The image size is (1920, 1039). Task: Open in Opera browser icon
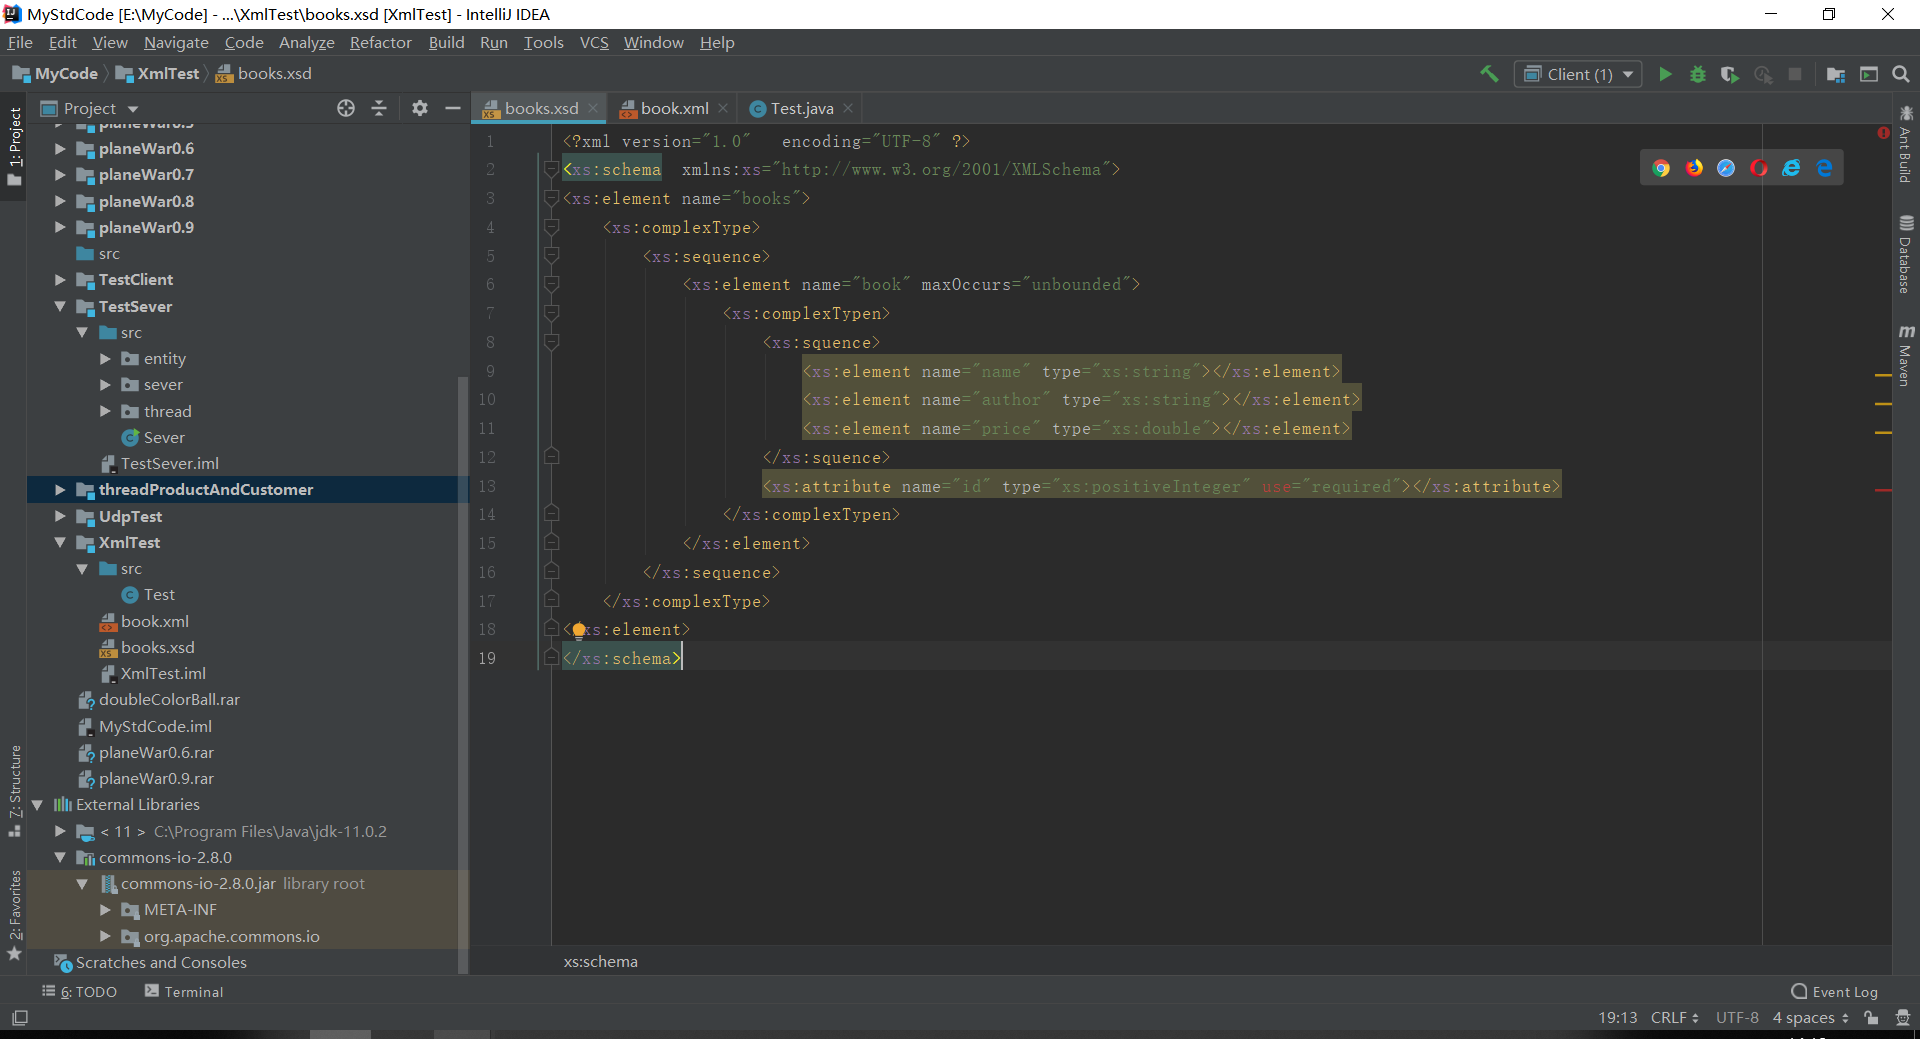(1759, 168)
